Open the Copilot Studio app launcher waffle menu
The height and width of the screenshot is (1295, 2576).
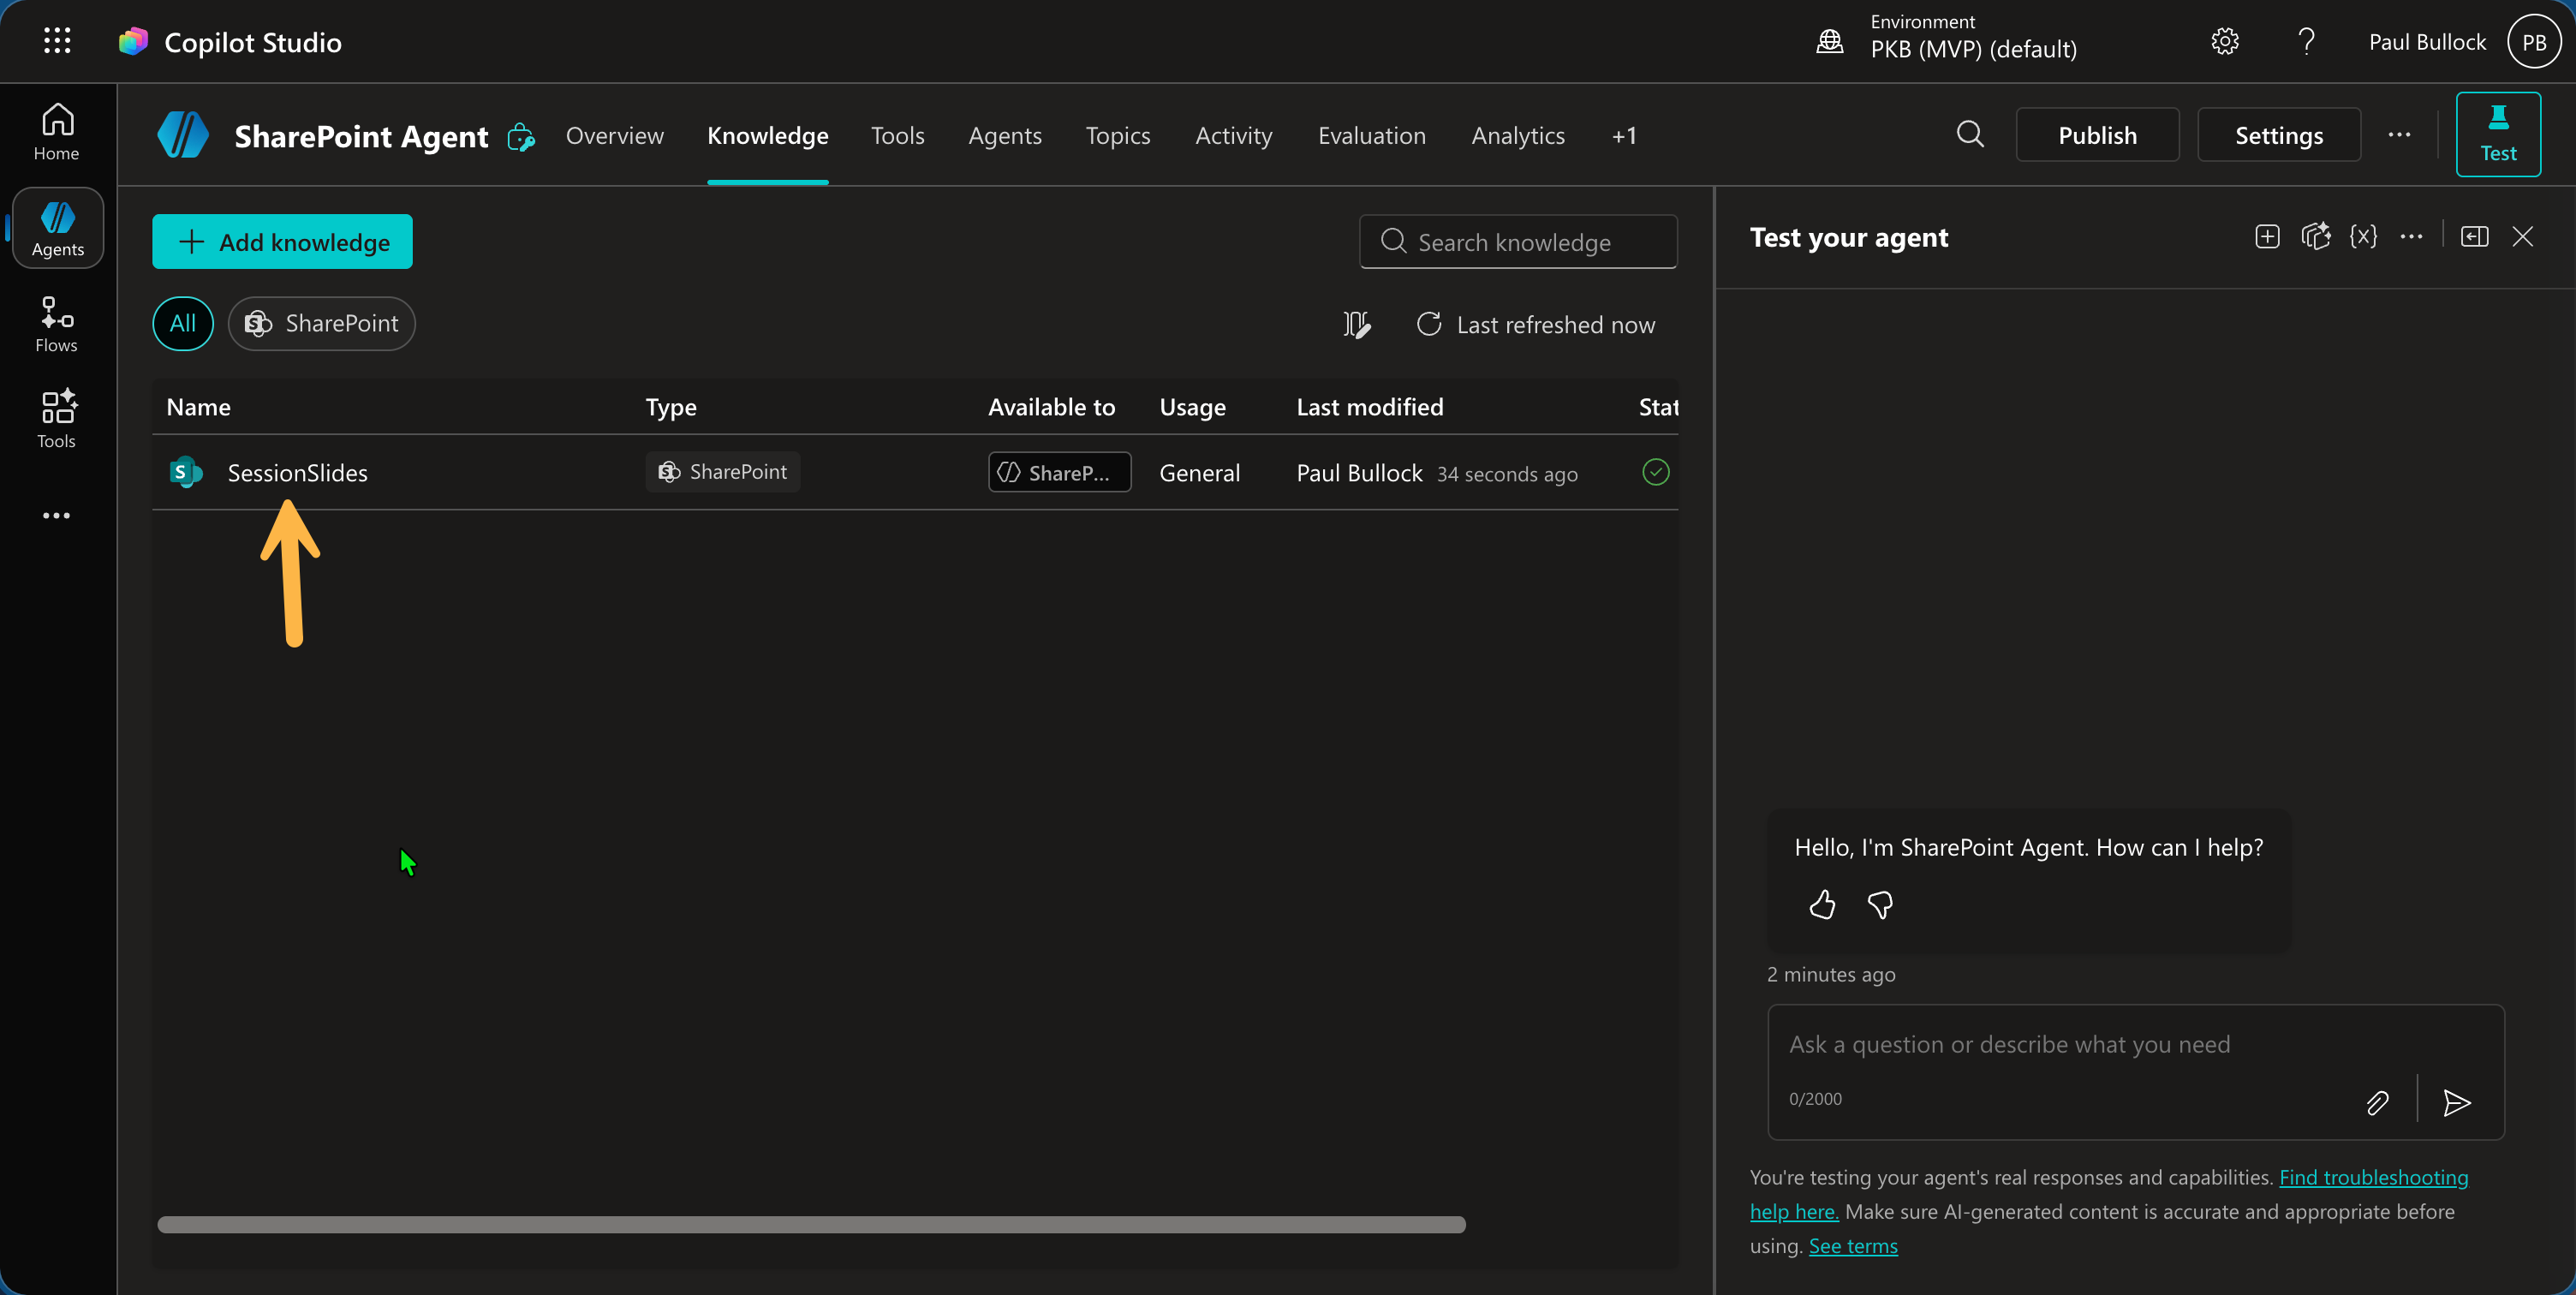point(57,40)
